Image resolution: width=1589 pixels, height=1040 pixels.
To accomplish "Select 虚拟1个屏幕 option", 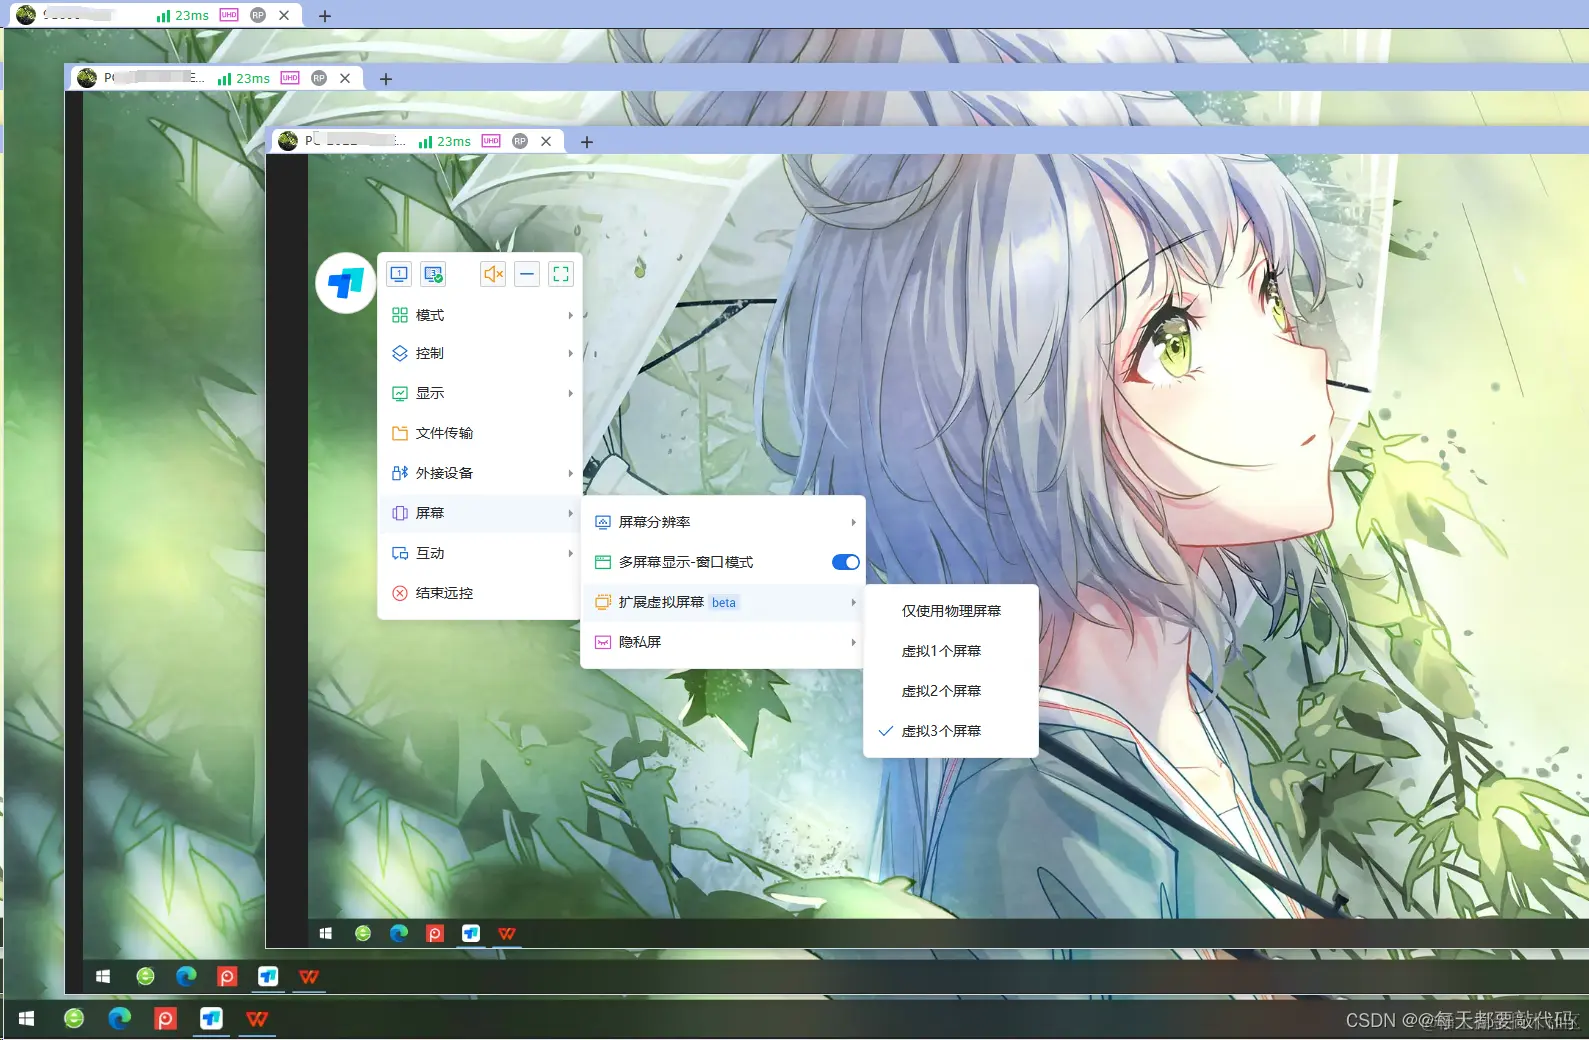I will click(x=951, y=651).
